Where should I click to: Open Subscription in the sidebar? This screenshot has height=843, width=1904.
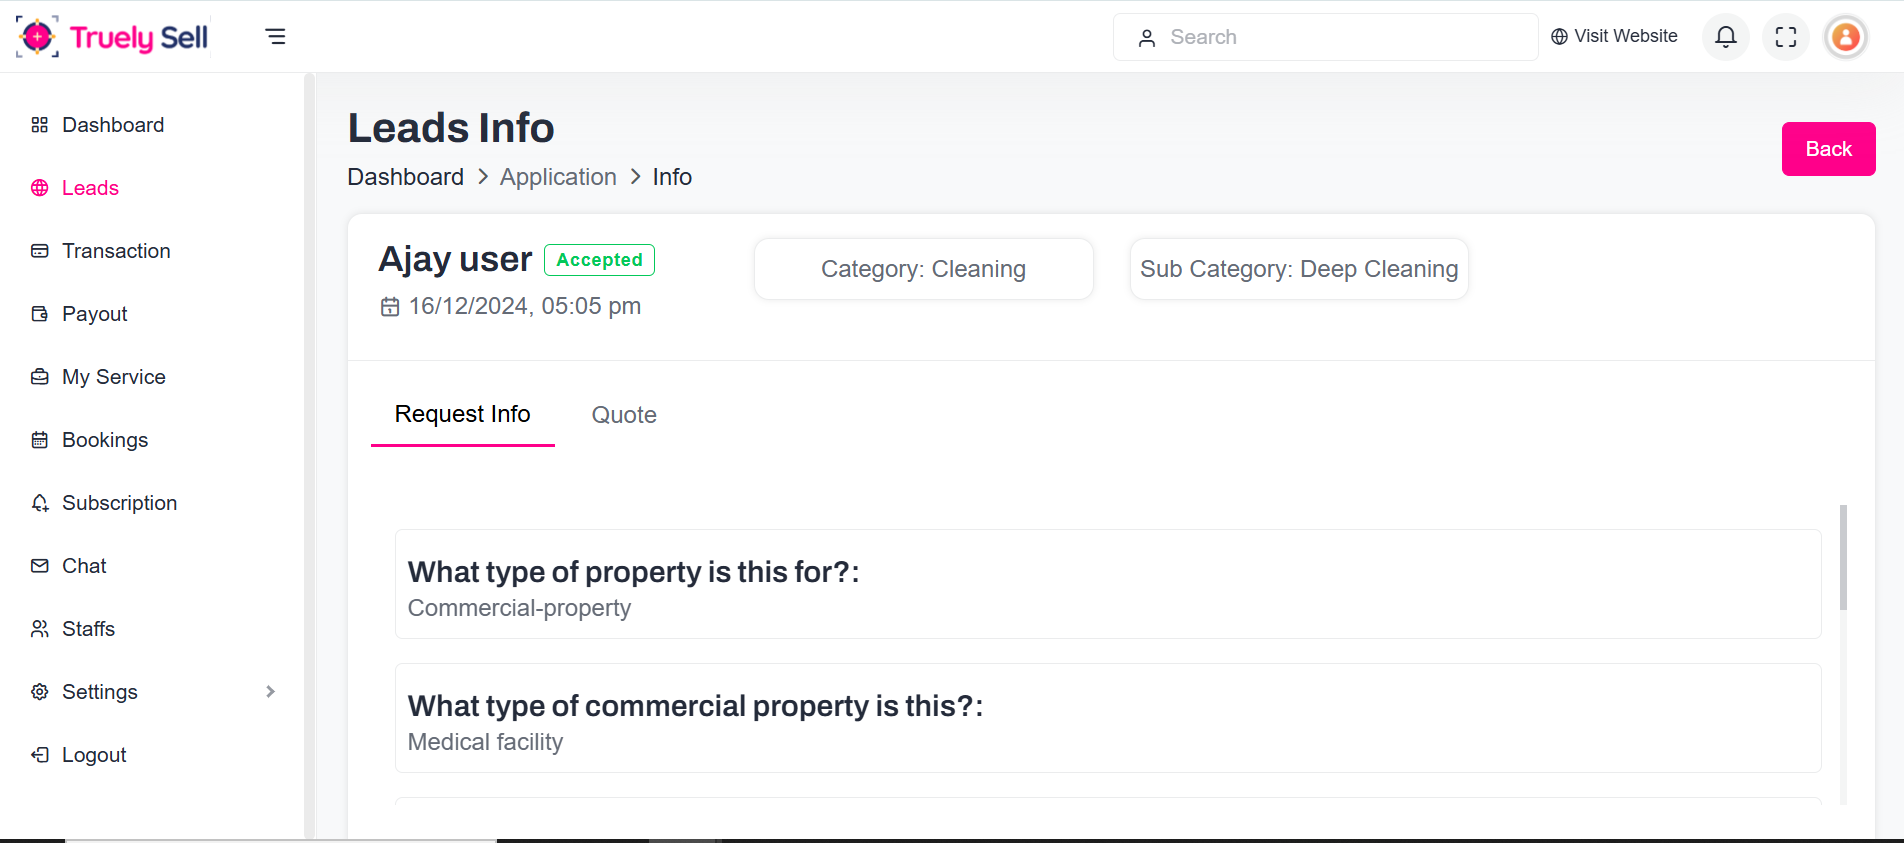(x=119, y=503)
